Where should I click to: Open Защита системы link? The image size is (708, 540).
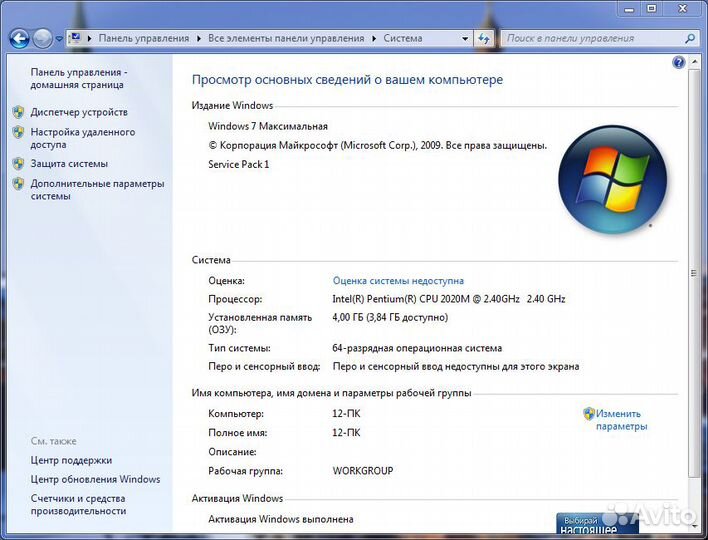click(69, 163)
